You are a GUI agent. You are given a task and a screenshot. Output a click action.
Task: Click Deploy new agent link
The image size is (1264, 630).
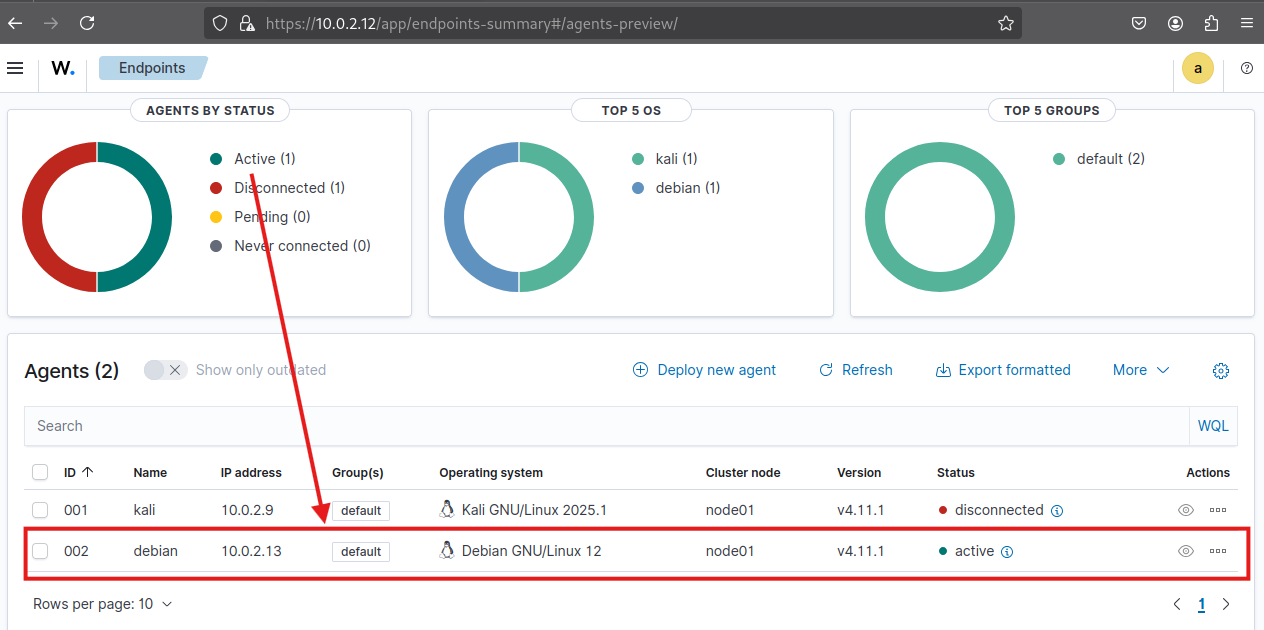tap(704, 370)
